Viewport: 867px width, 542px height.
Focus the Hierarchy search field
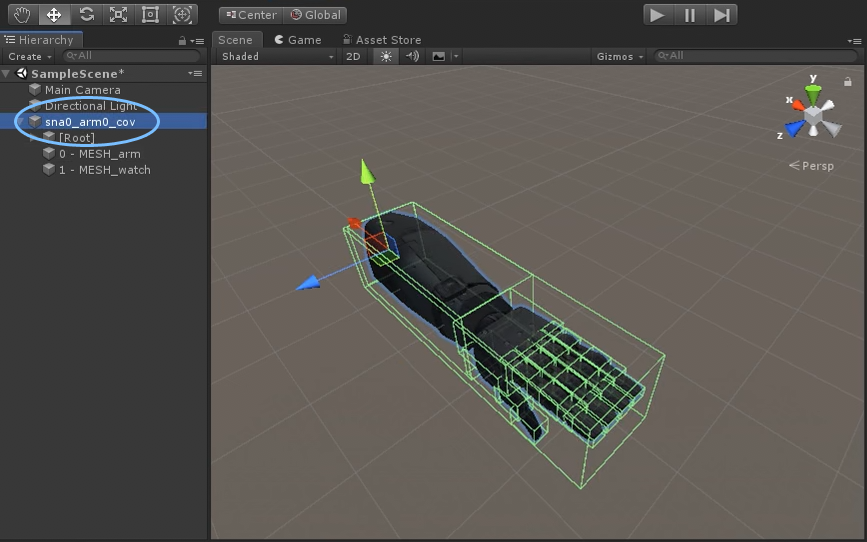click(x=131, y=56)
